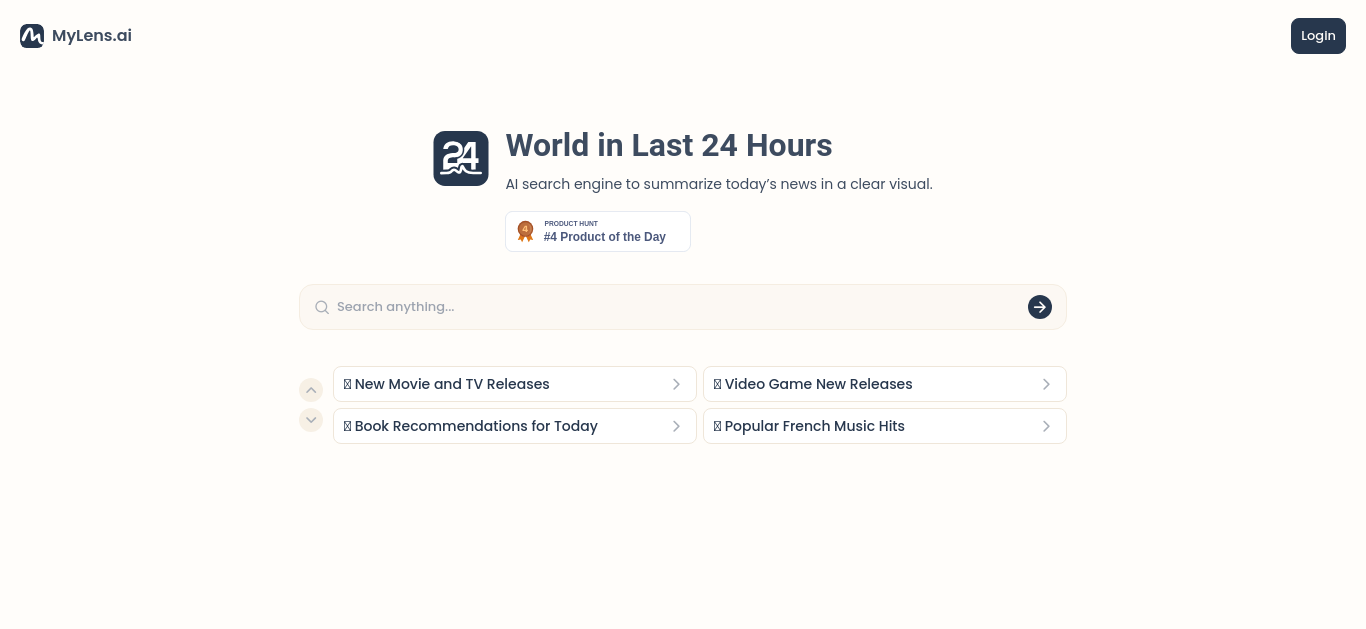
Task: Open Book Recommendations for Today
Action: [515, 426]
